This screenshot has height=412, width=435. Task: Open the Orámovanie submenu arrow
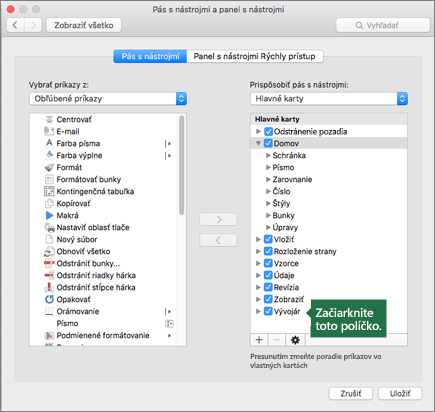point(168,312)
